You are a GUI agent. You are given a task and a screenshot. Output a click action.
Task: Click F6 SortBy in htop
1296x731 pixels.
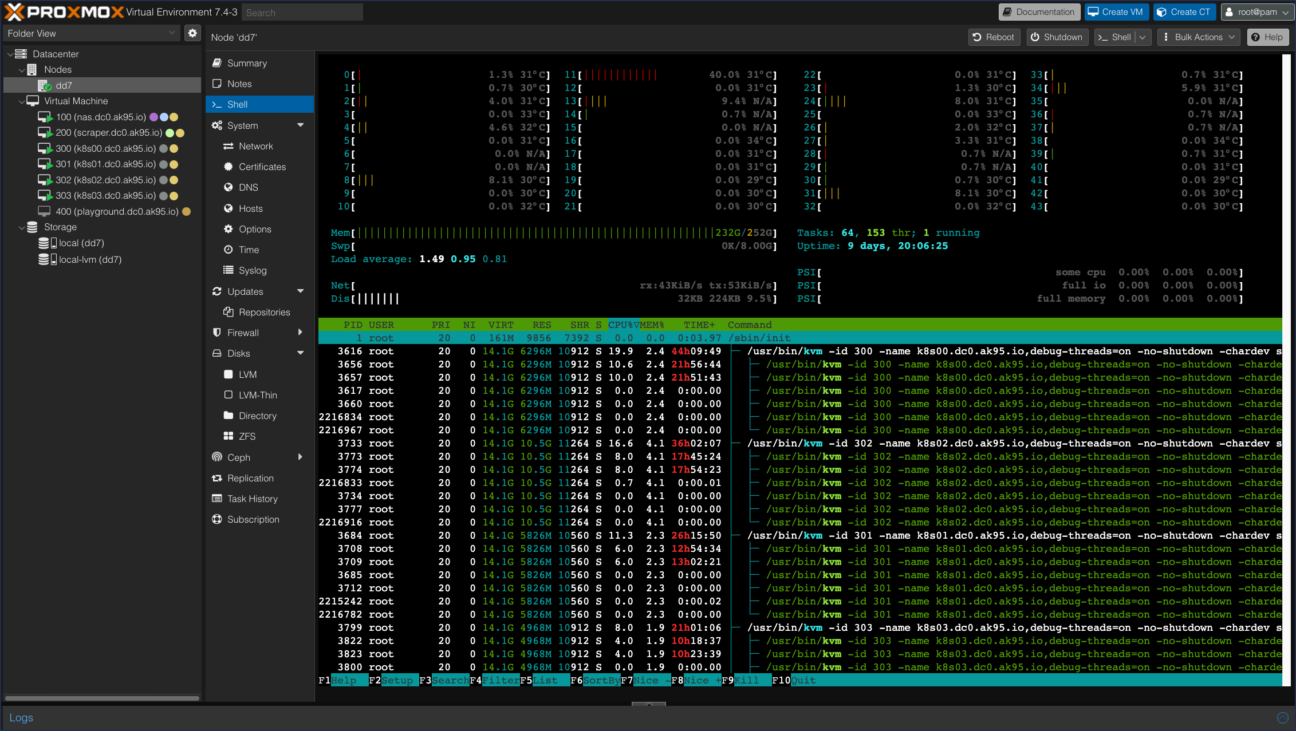coord(595,680)
